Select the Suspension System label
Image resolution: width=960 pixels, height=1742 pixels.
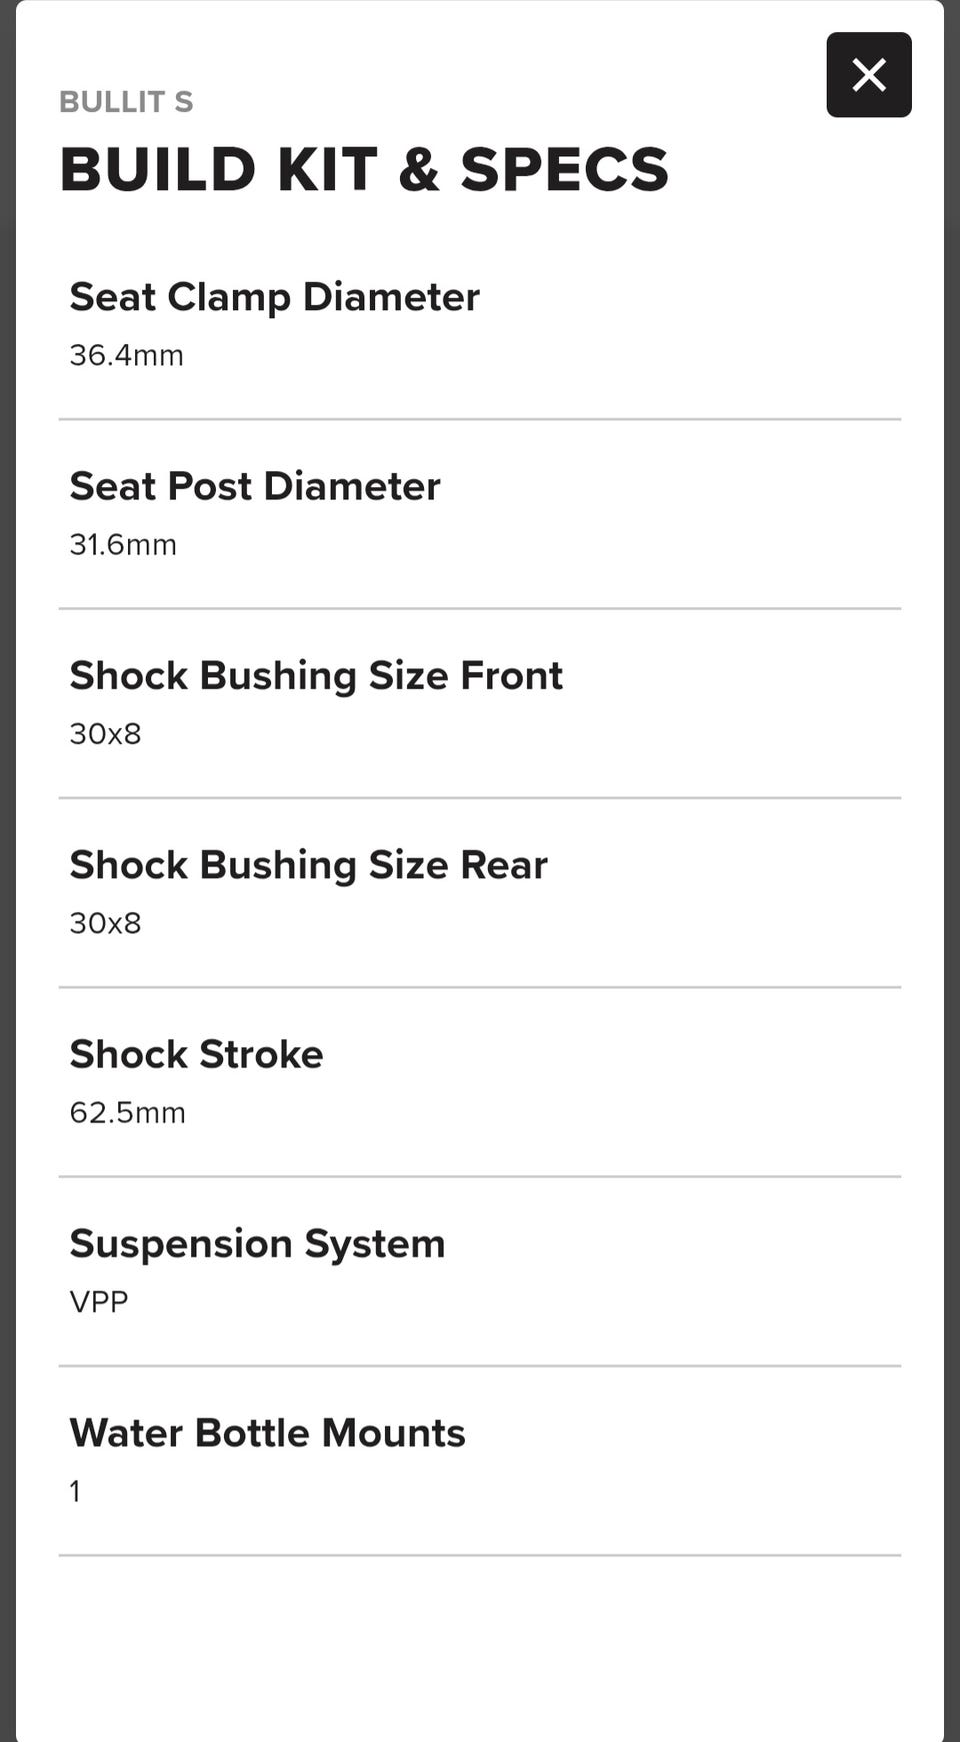point(257,1244)
